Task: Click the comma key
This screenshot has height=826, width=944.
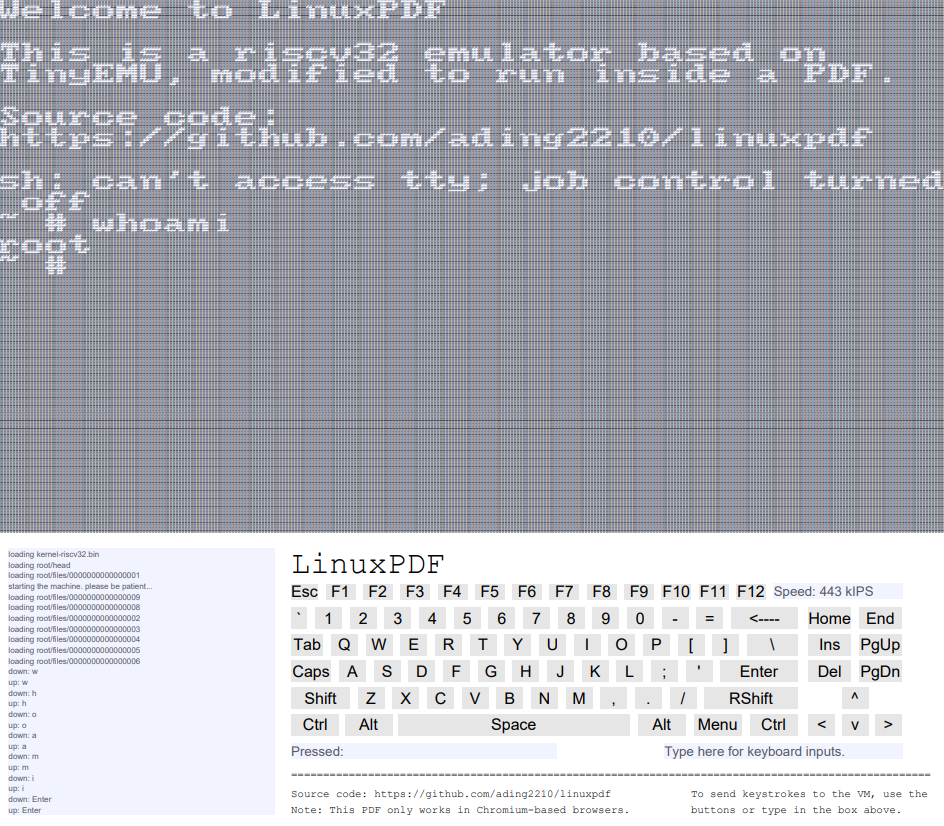Action: (x=613, y=698)
